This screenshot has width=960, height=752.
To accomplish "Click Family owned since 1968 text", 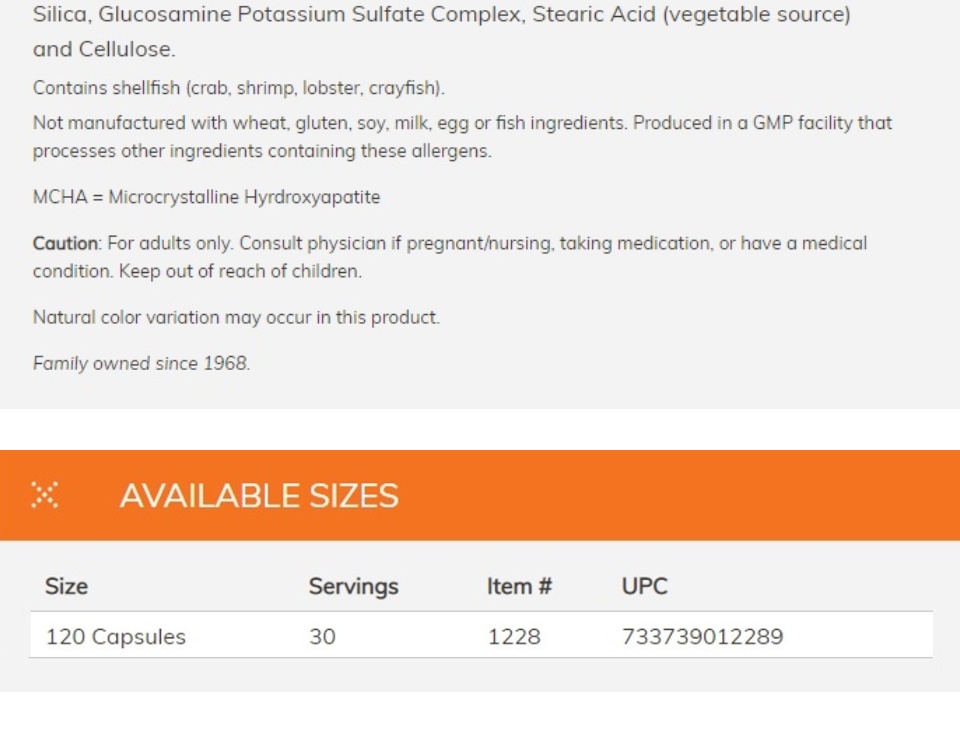I will 141,363.
